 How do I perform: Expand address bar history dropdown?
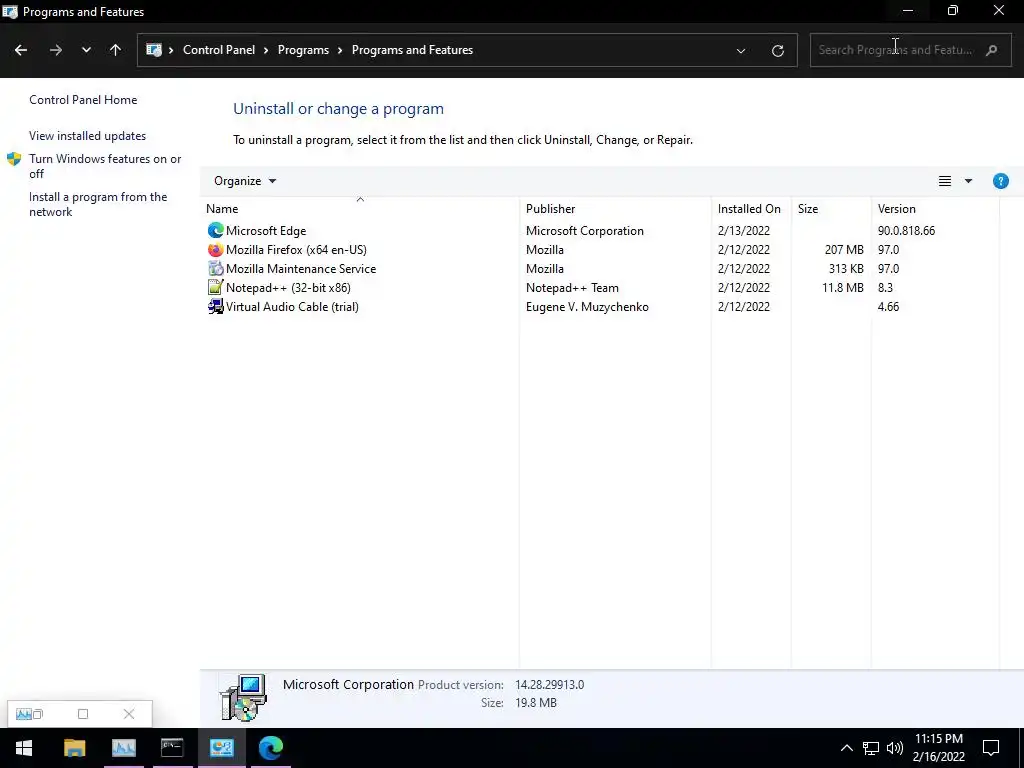pos(741,50)
